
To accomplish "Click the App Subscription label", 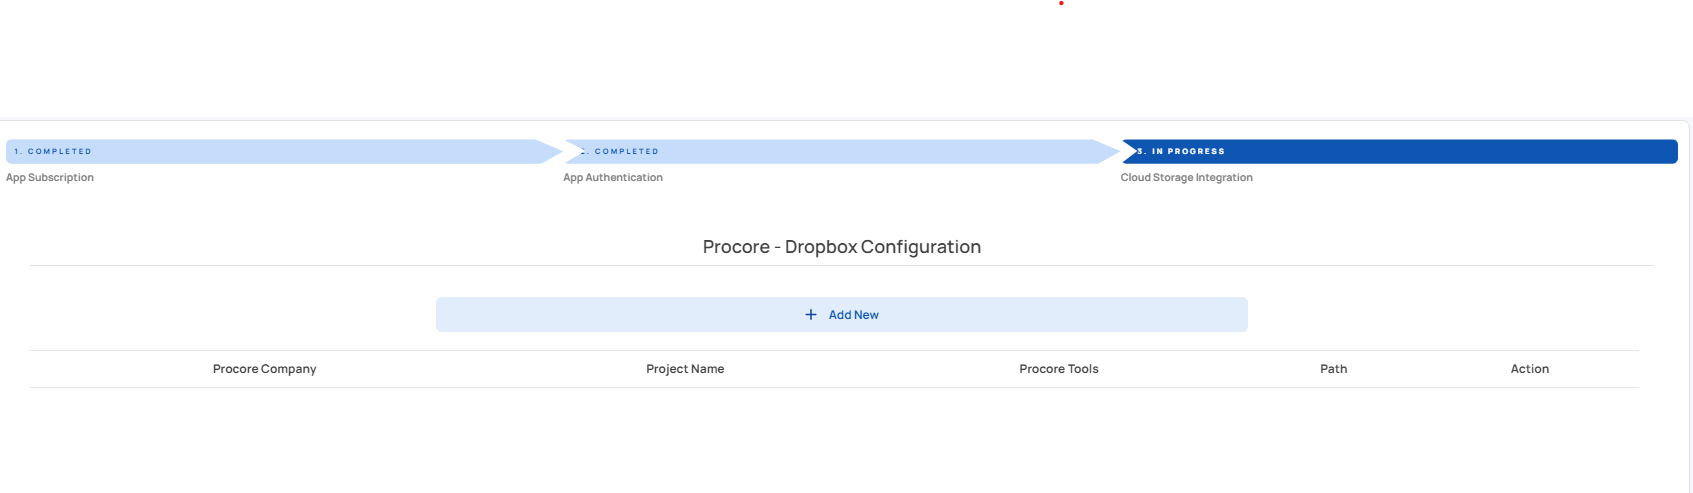I will [x=50, y=177].
